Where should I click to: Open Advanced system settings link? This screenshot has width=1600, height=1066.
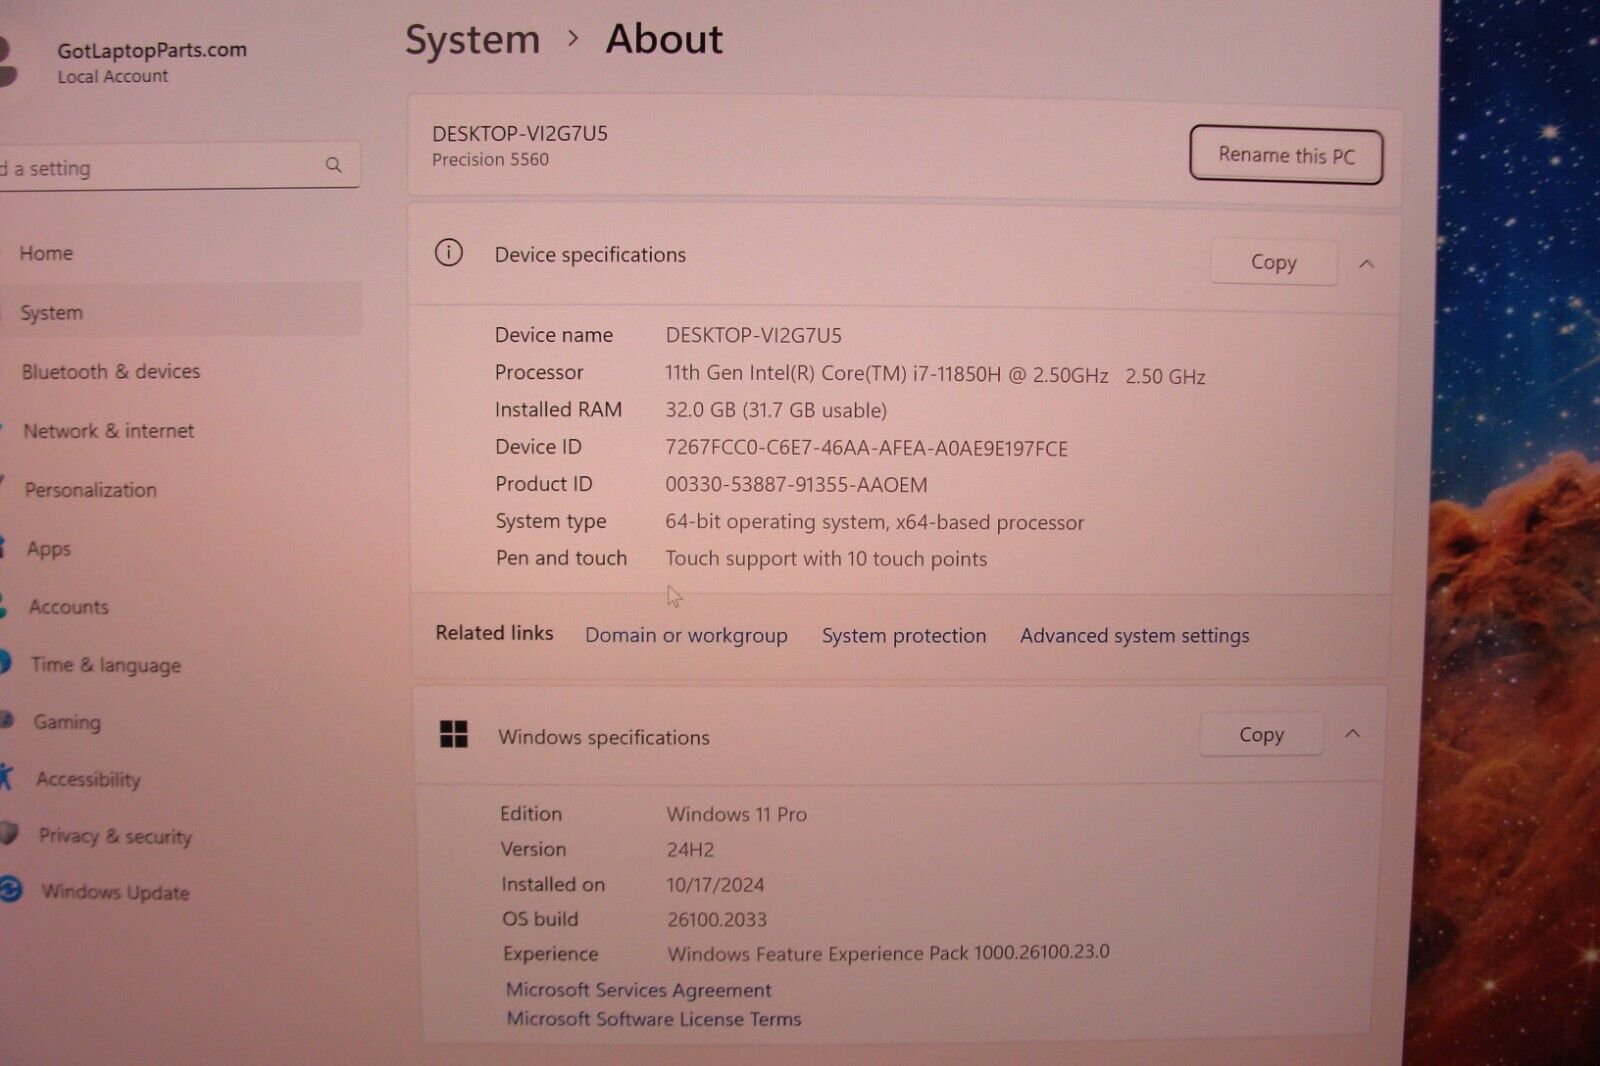1134,636
